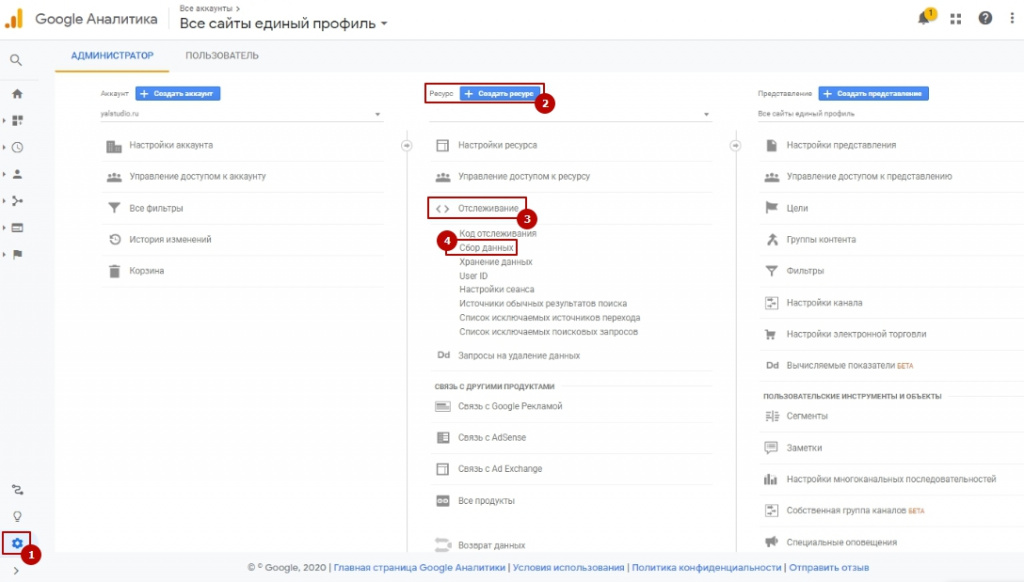Click the megaphone icon beside Специальные оповещения
Screen dimensions: 1024x582
(771, 542)
